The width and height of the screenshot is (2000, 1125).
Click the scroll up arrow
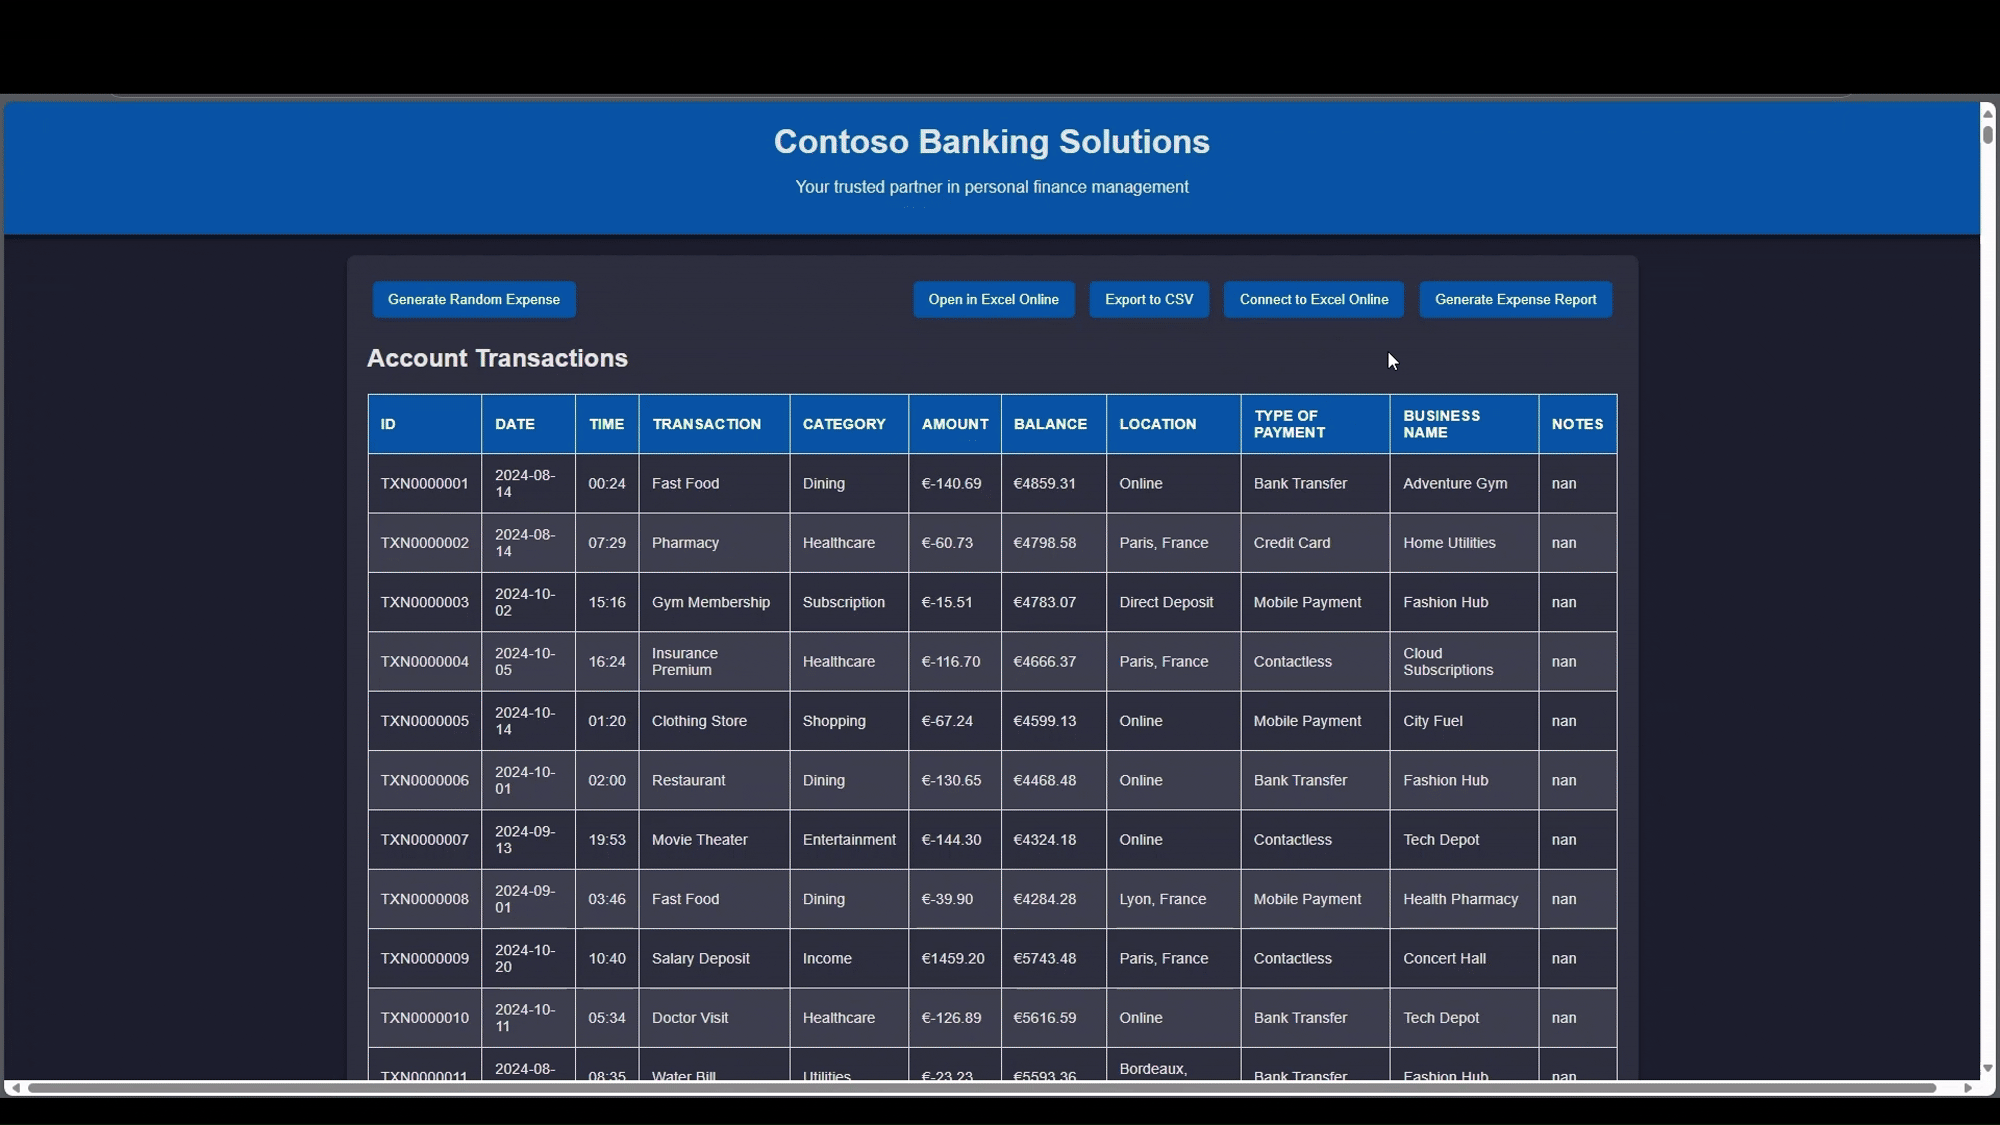(1988, 113)
